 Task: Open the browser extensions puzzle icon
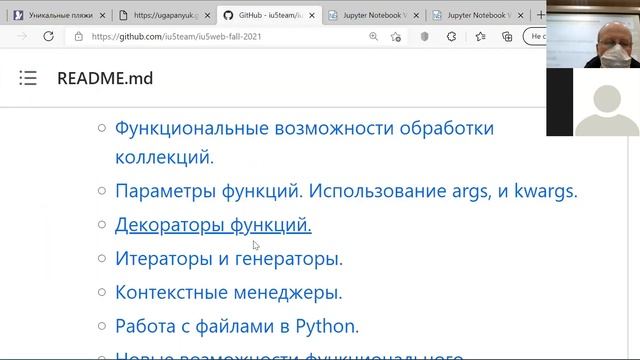[451, 36]
